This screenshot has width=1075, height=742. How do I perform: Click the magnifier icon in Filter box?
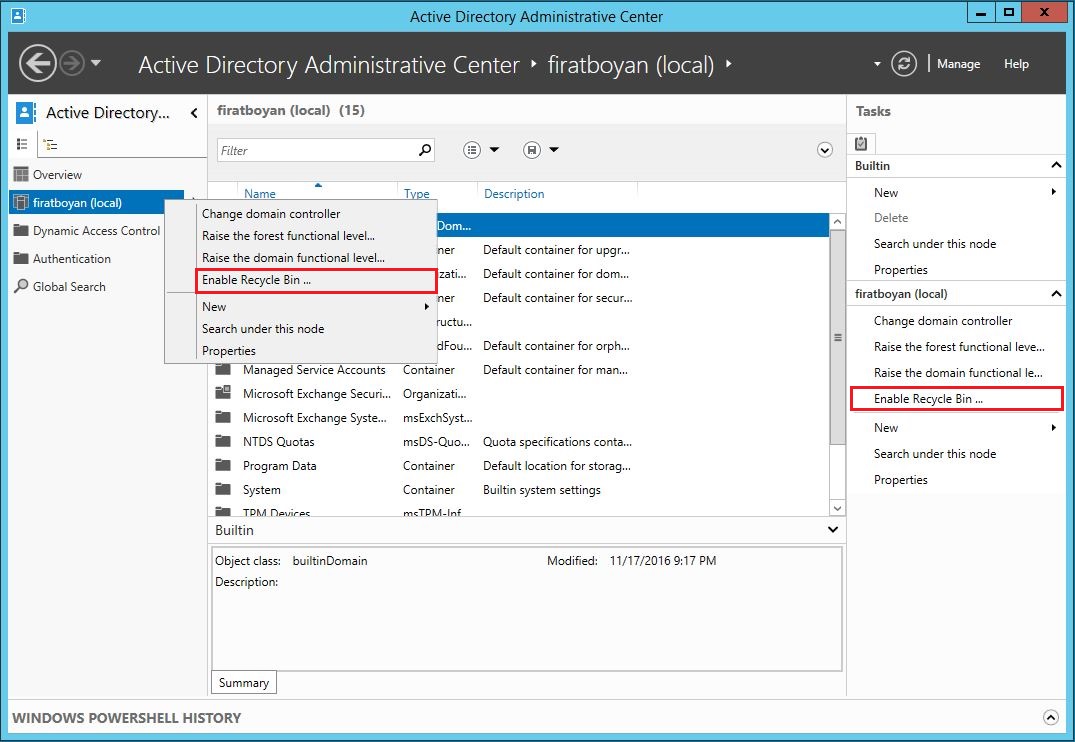pyautogui.click(x=425, y=149)
